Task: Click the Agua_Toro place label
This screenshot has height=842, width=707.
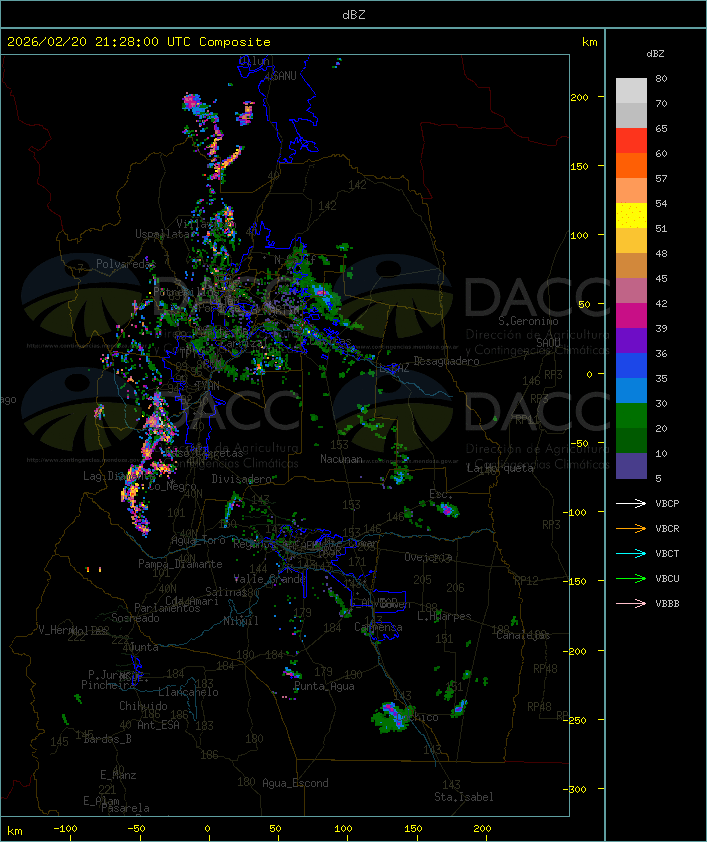Action: (198, 540)
